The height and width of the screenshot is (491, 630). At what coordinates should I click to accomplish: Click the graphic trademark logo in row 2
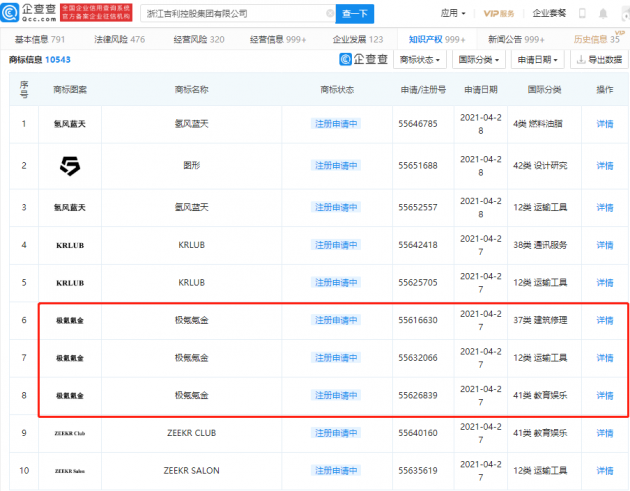[x=70, y=166]
